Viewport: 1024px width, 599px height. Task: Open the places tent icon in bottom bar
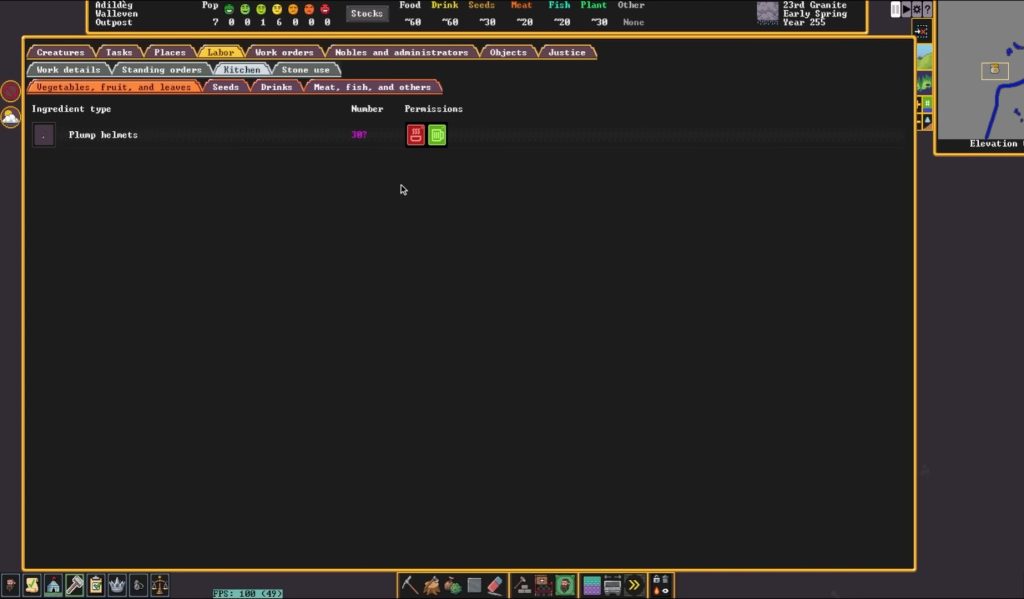54,585
